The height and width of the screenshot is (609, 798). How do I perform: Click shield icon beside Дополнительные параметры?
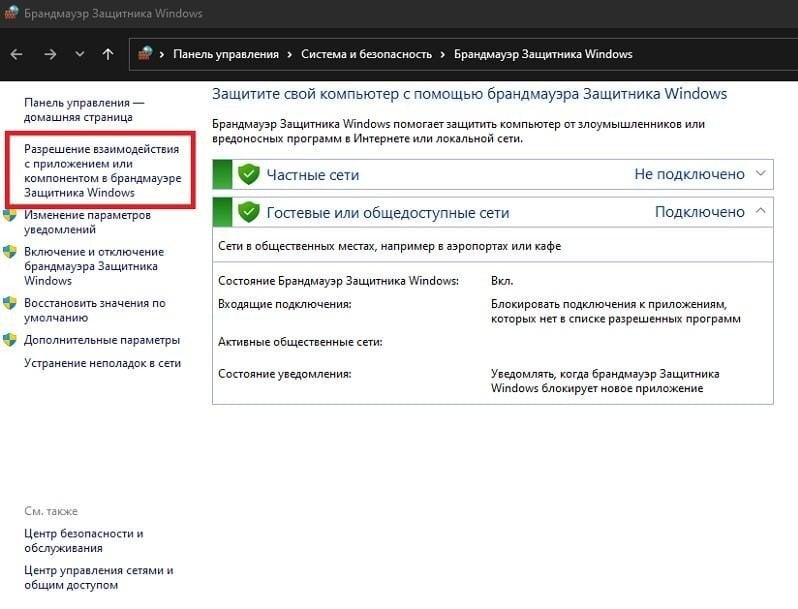click(x=10, y=340)
